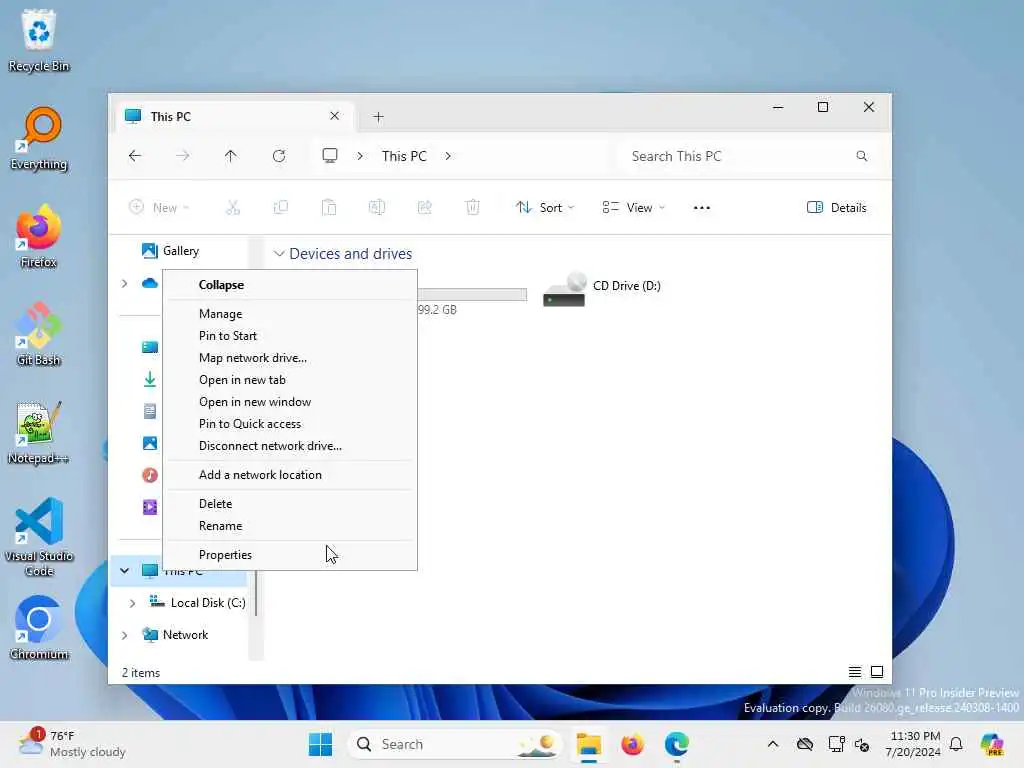1024x768 pixels.
Task: Choose Manage in context menu
Action: tap(290, 314)
